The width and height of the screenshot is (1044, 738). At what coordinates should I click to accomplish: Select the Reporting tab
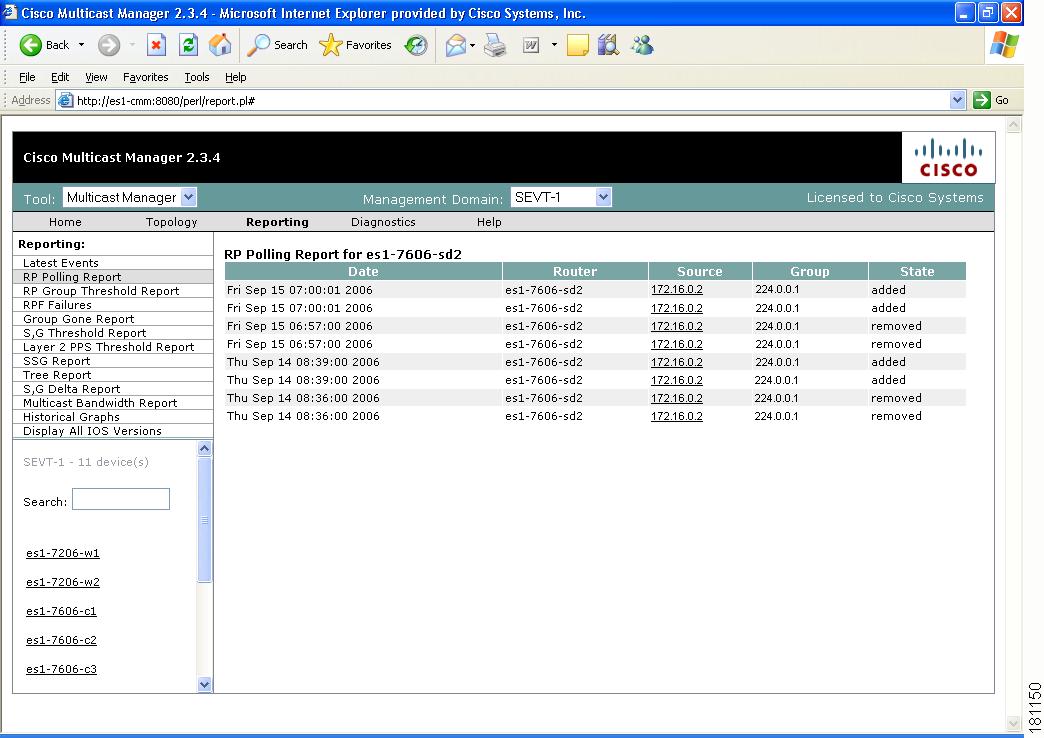coord(277,222)
